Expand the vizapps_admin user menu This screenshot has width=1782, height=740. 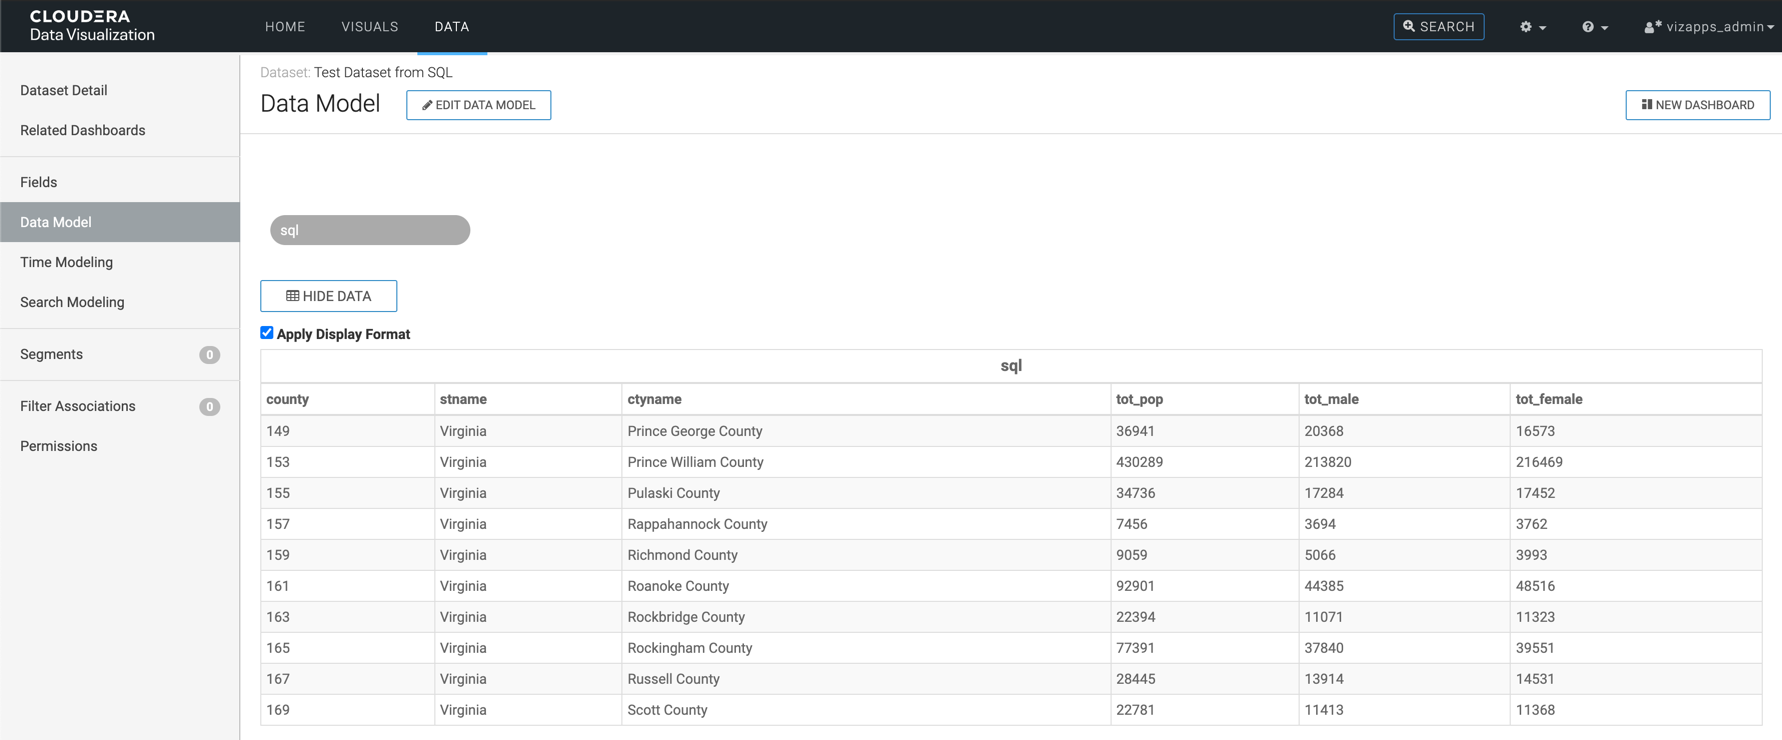[1708, 27]
